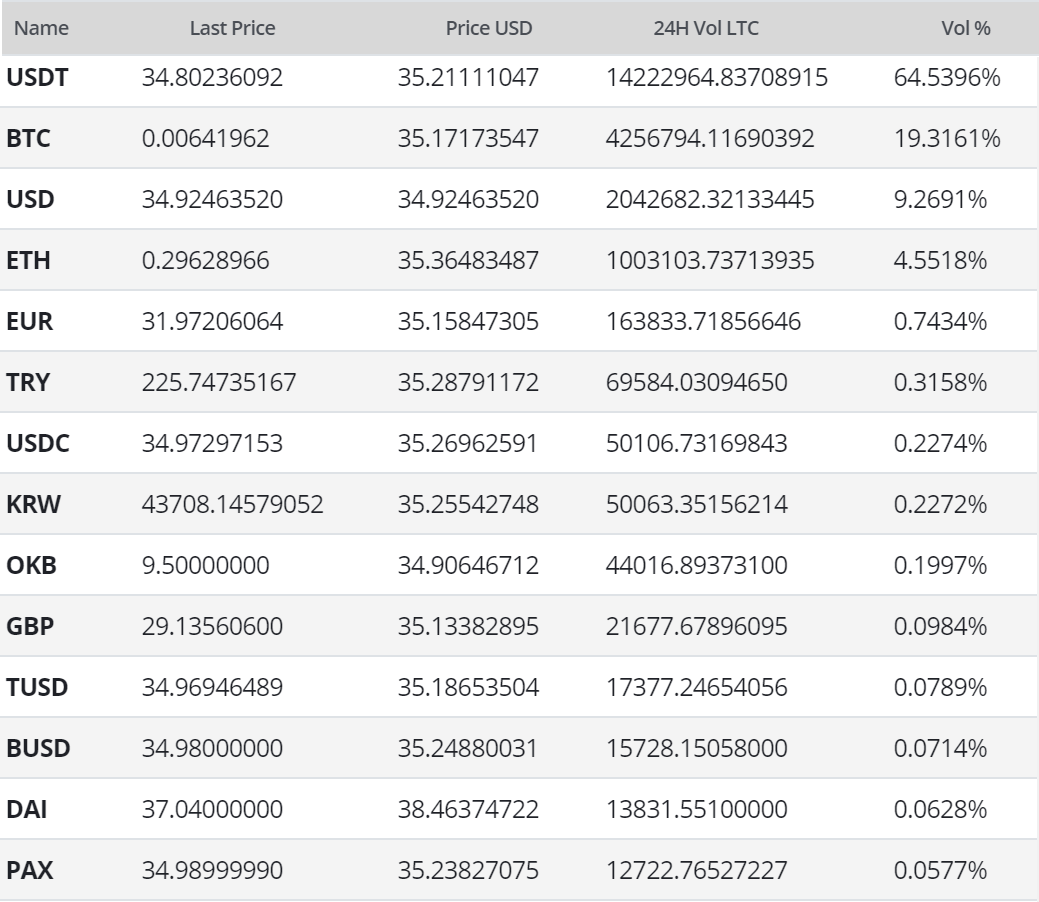
Task: Select the USDT market name
Action: [37, 78]
